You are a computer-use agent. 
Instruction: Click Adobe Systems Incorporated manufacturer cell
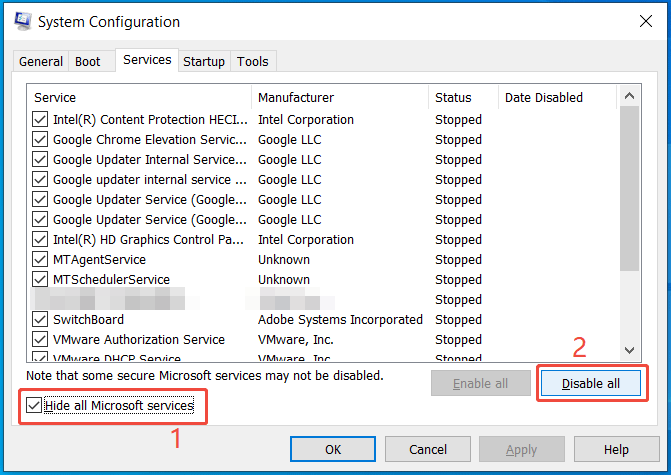[x=340, y=320]
